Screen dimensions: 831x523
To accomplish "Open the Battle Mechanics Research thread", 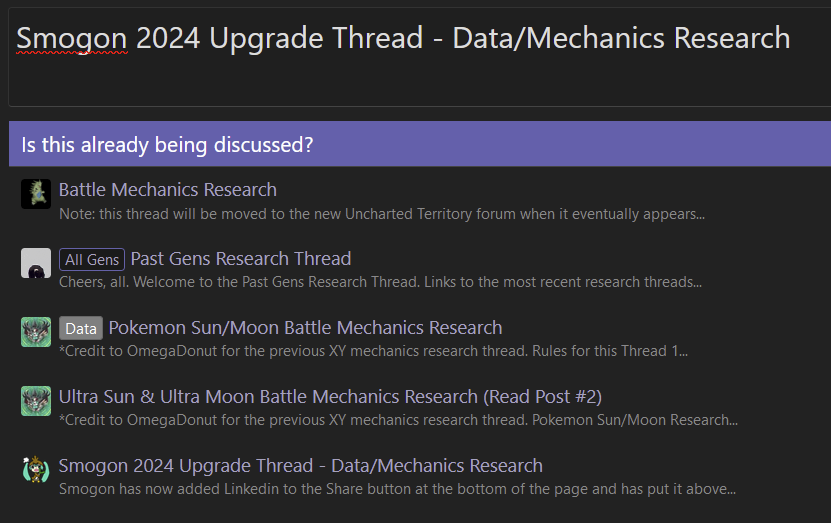I will [167, 190].
